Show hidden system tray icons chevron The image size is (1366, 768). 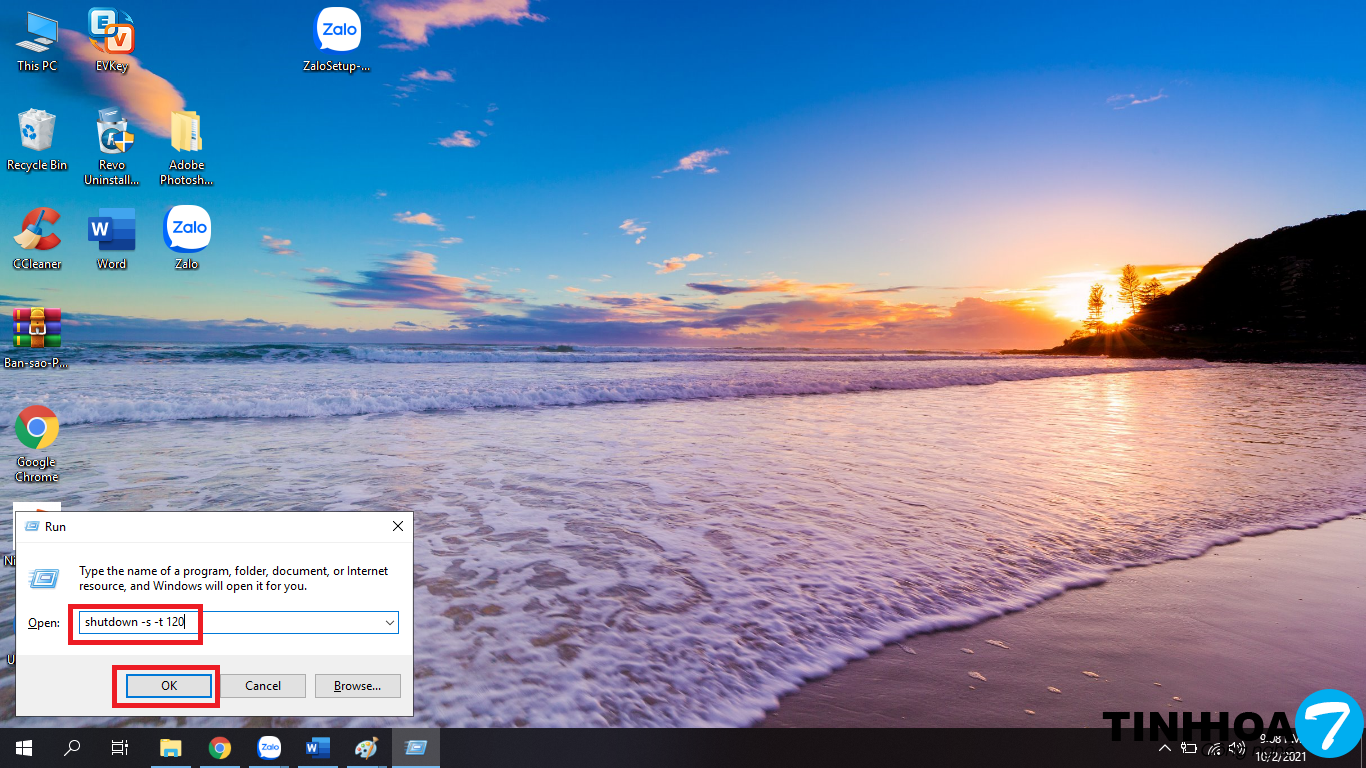pos(1164,748)
